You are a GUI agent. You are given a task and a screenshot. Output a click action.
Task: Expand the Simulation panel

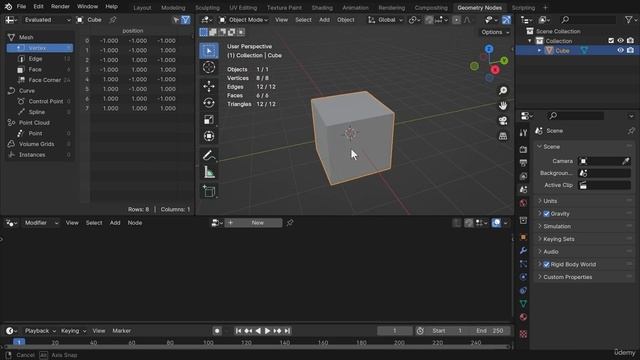tap(557, 227)
